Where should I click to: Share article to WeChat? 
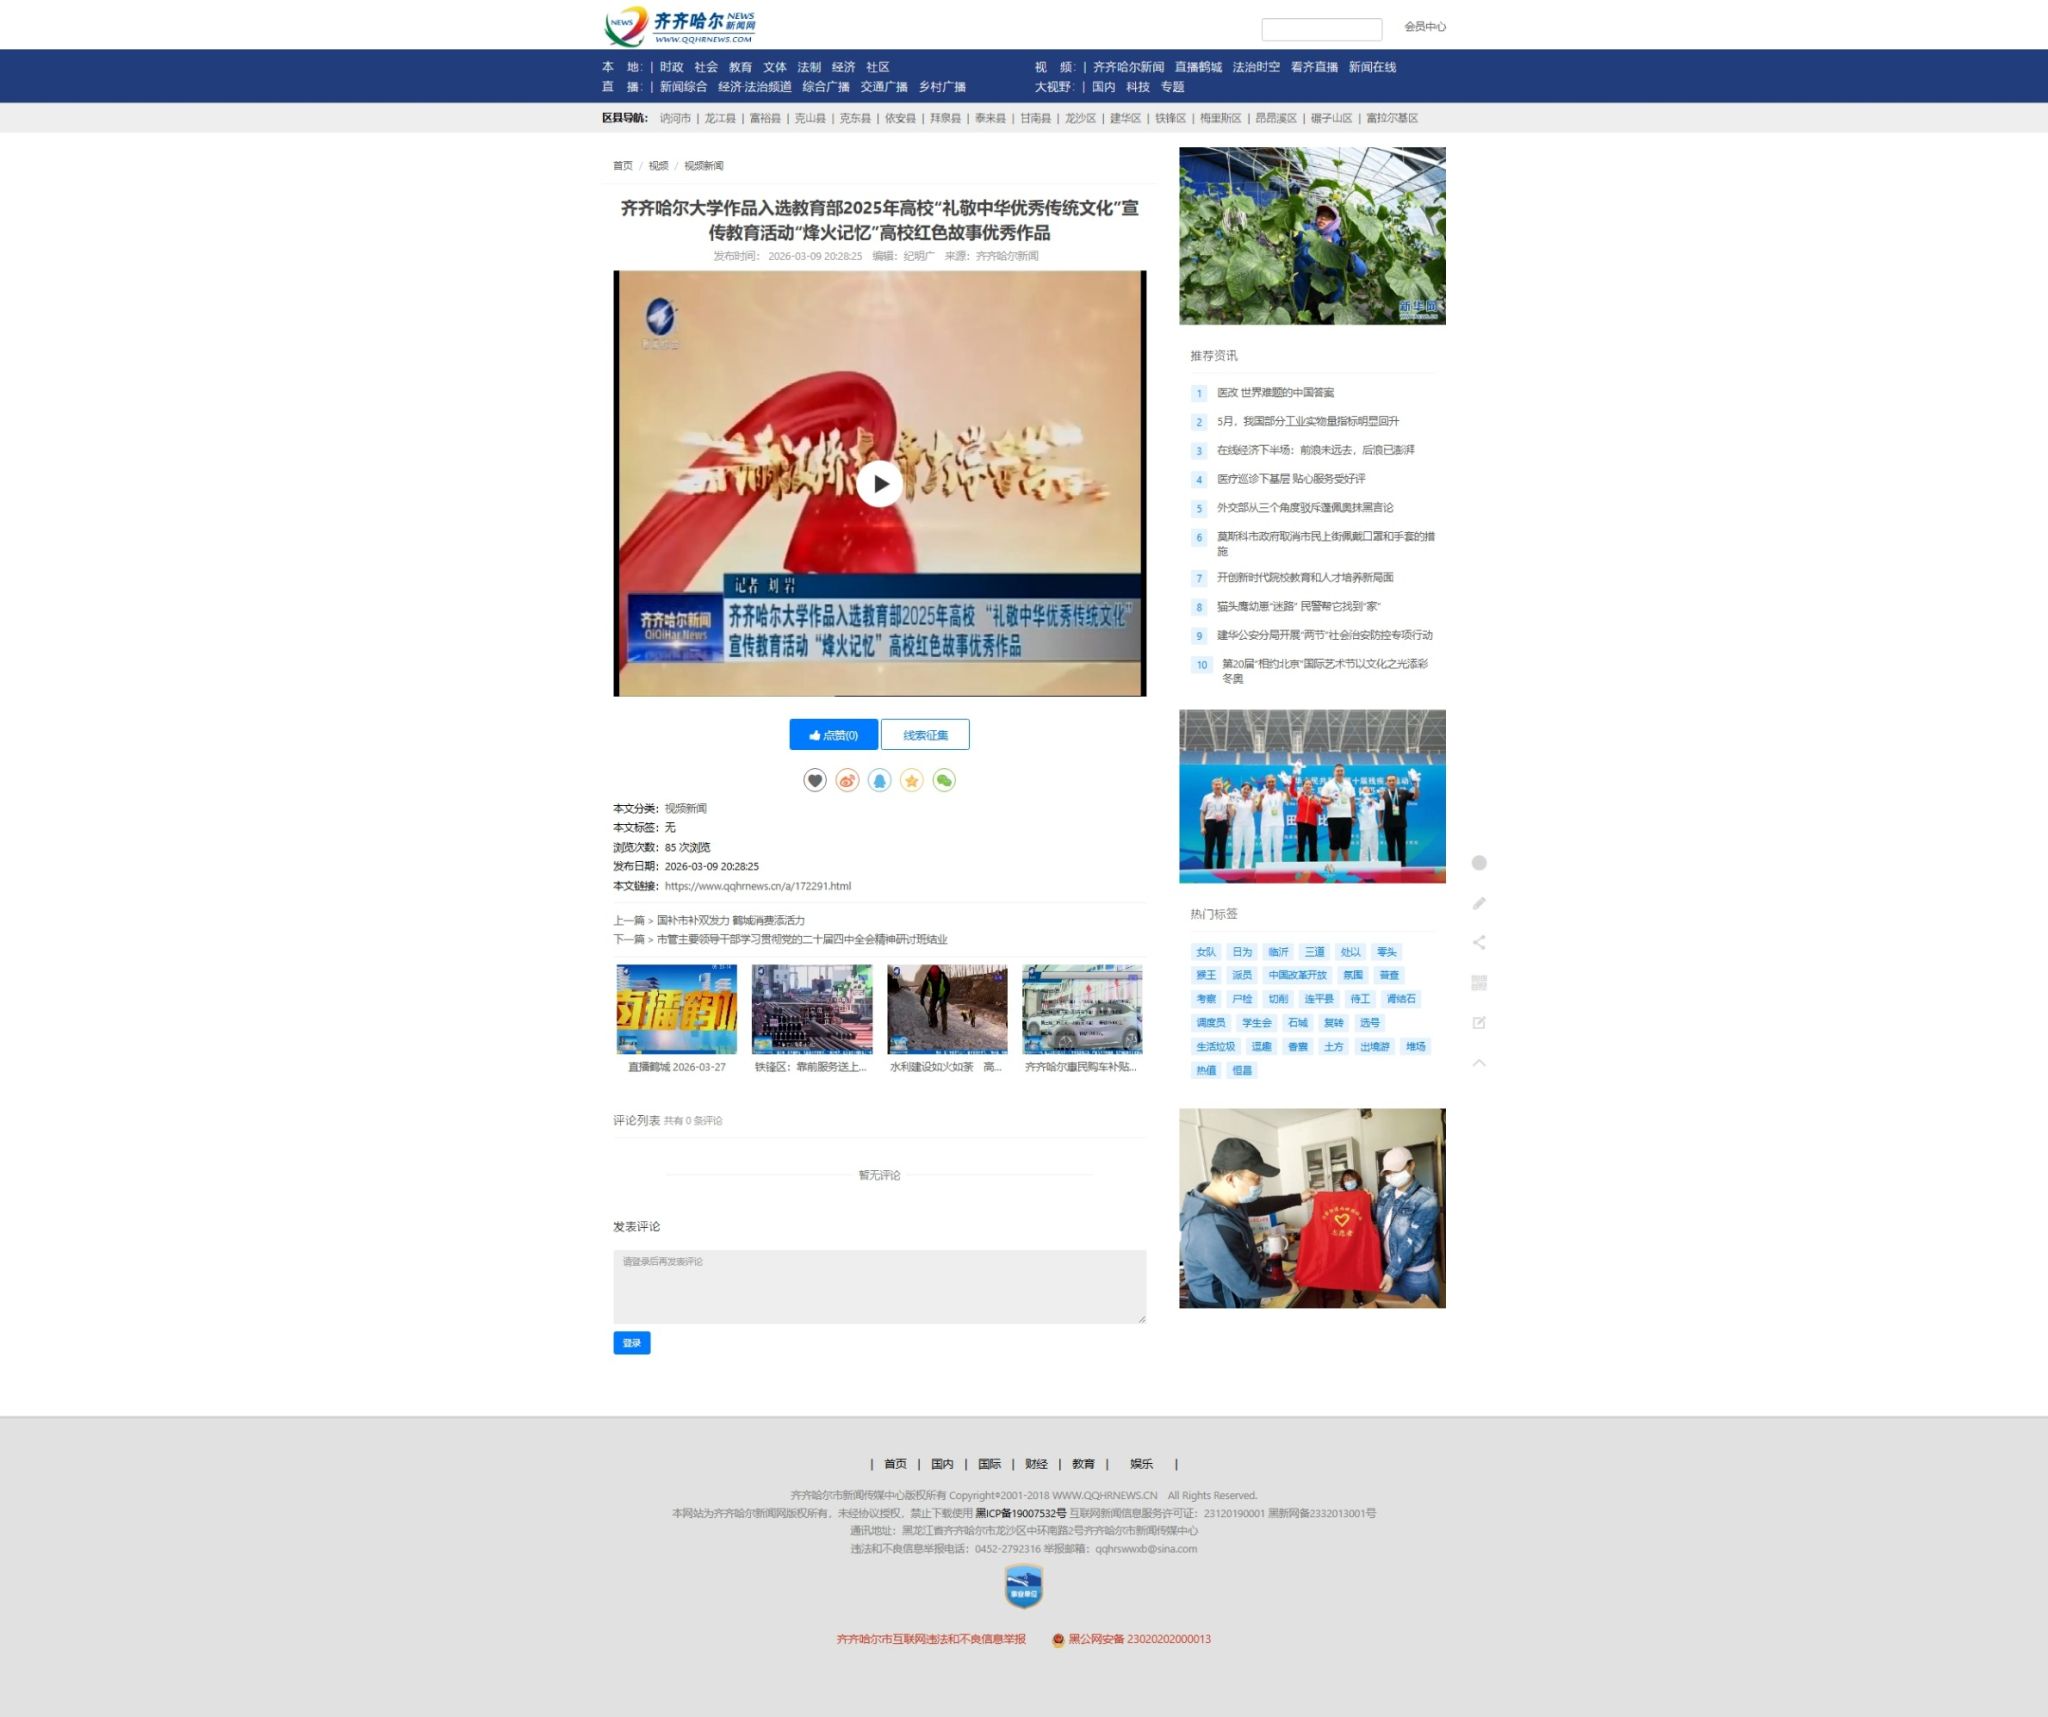click(x=943, y=780)
